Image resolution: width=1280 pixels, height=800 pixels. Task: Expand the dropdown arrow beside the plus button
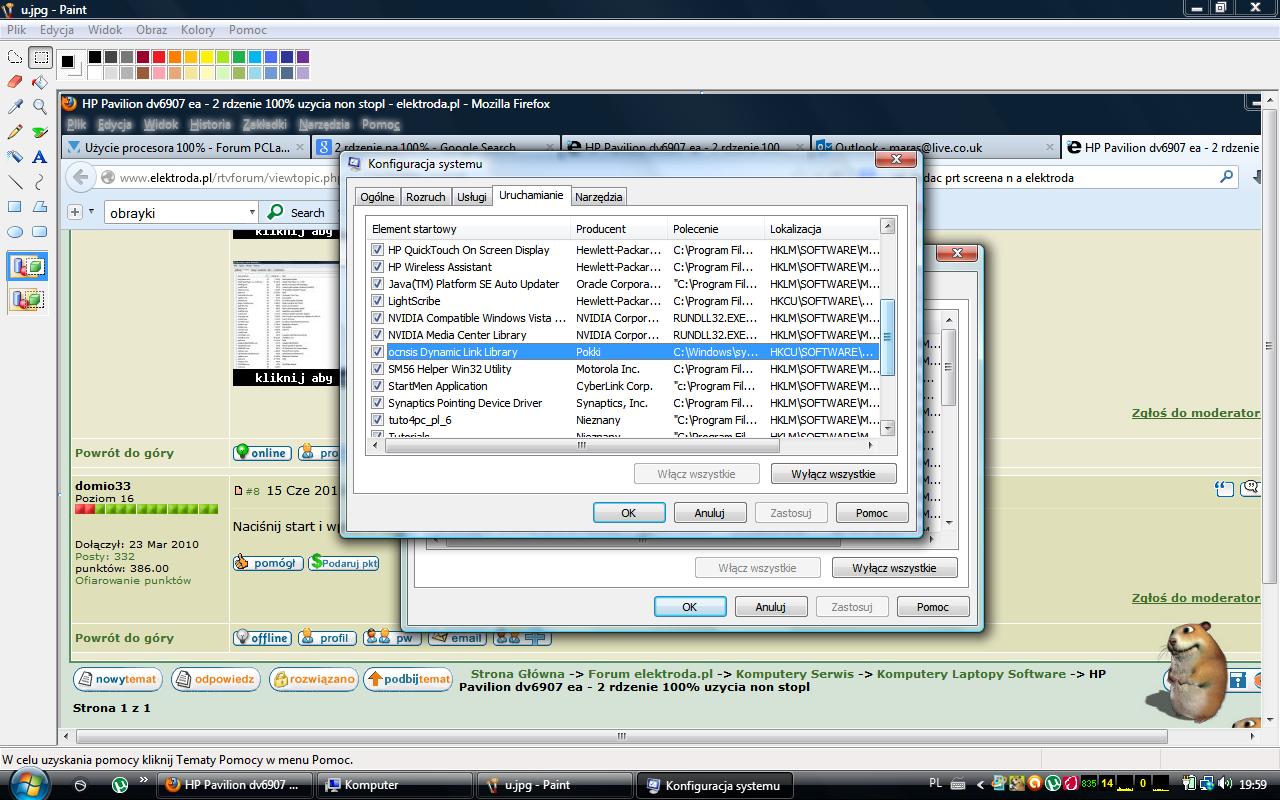[91, 212]
